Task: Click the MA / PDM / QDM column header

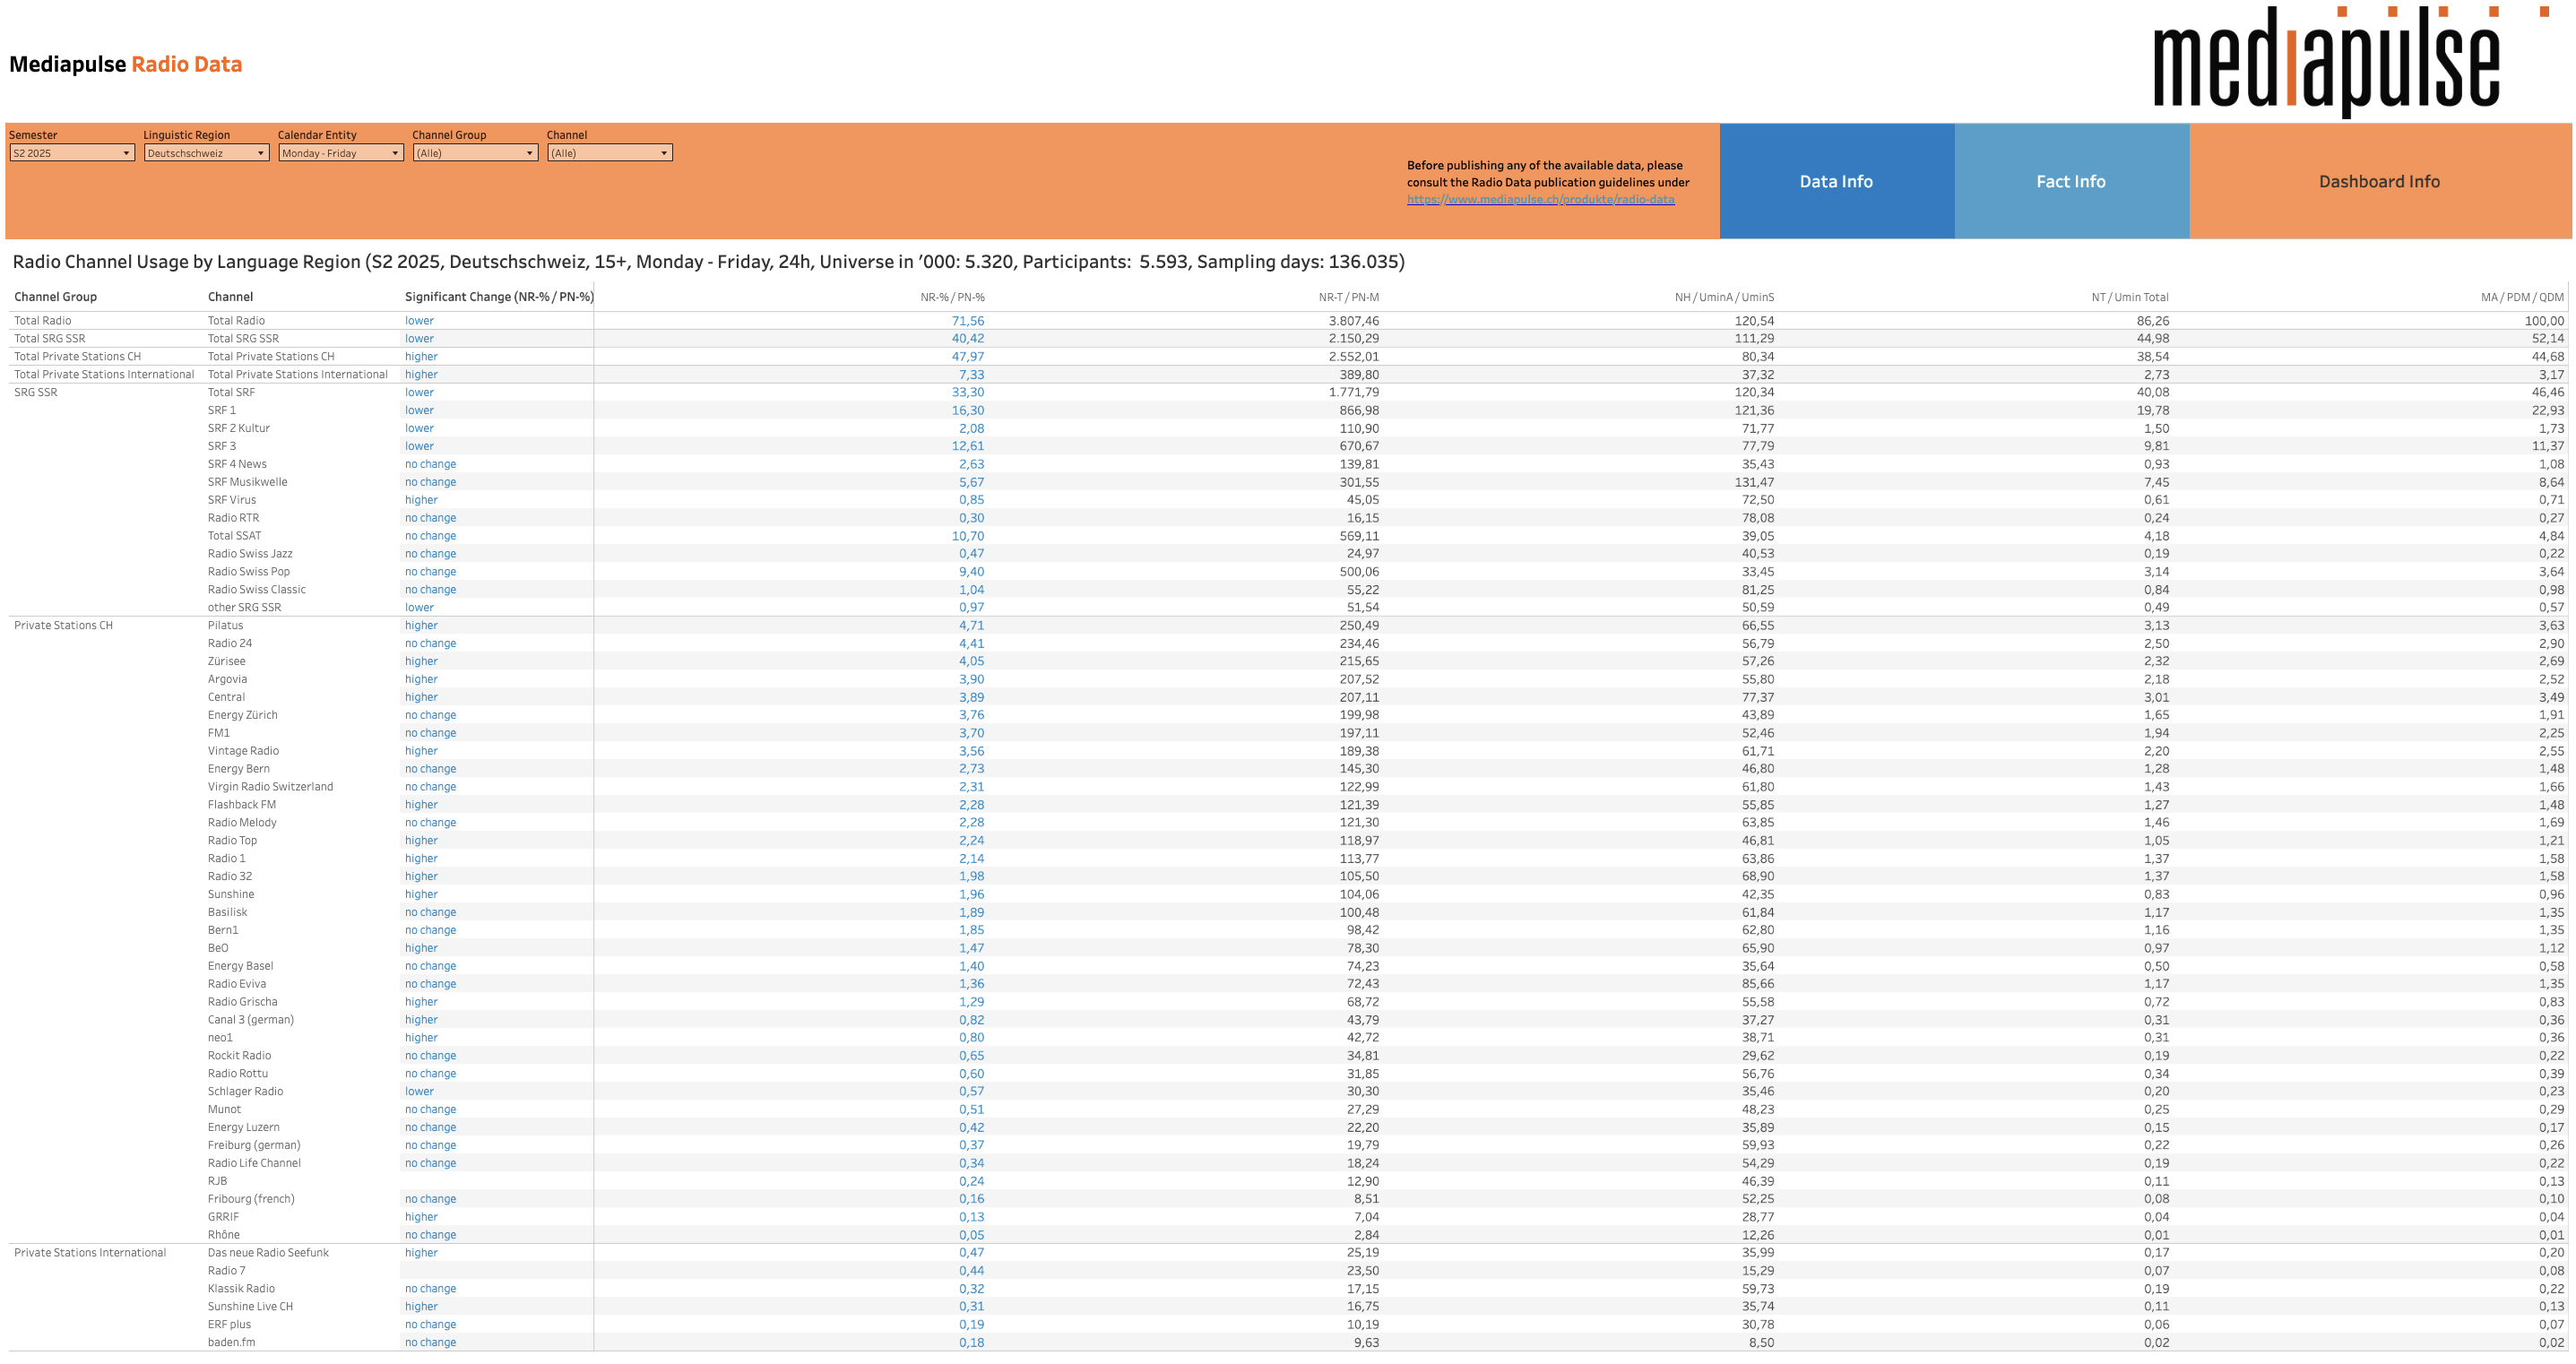Action: pyautogui.click(x=2521, y=297)
